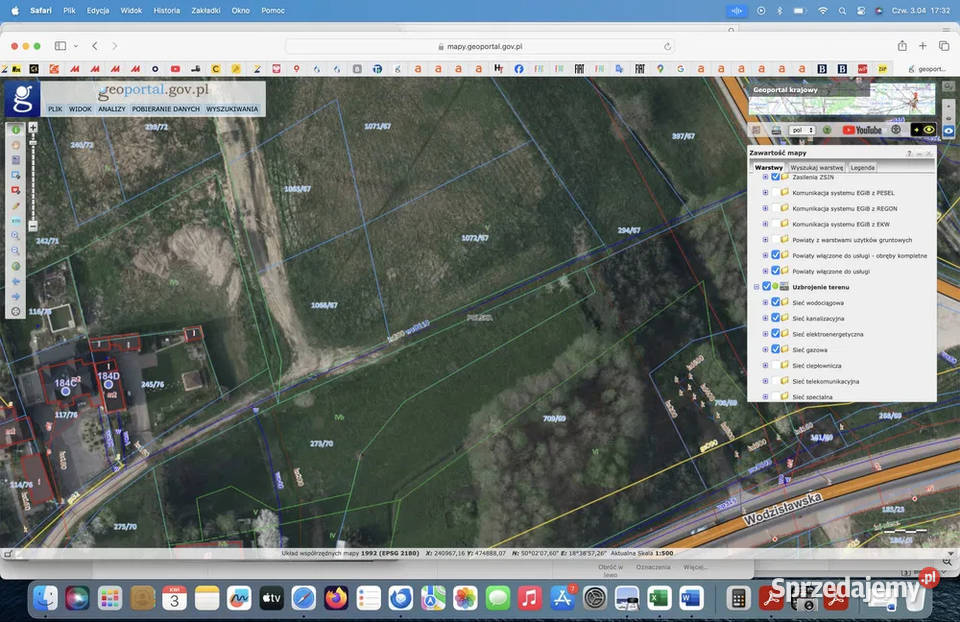The height and width of the screenshot is (622, 960).
Task: Click the zoom in plus button on map
Action: coord(33,128)
